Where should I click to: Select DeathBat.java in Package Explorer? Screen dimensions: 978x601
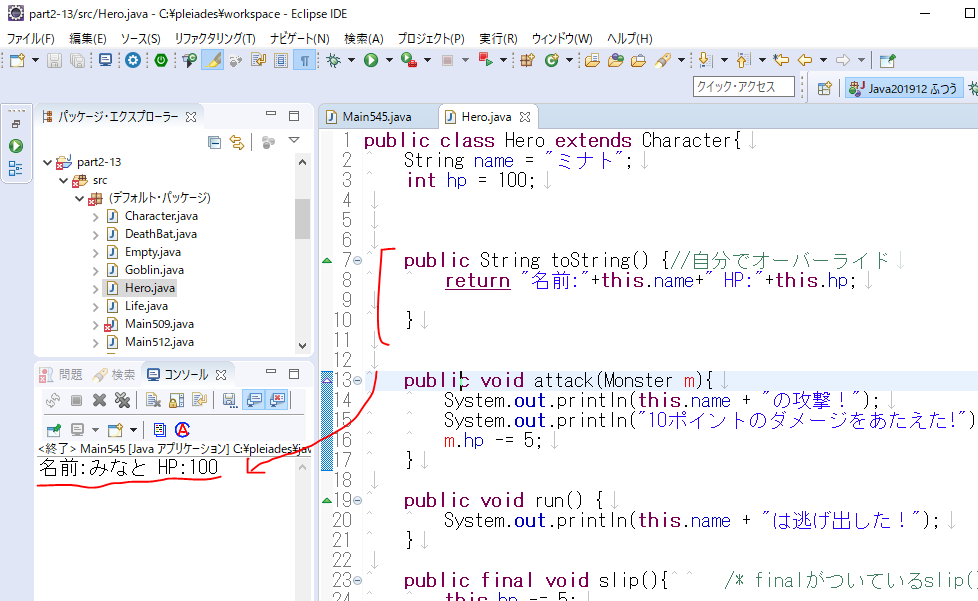pyautogui.click(x=161, y=234)
